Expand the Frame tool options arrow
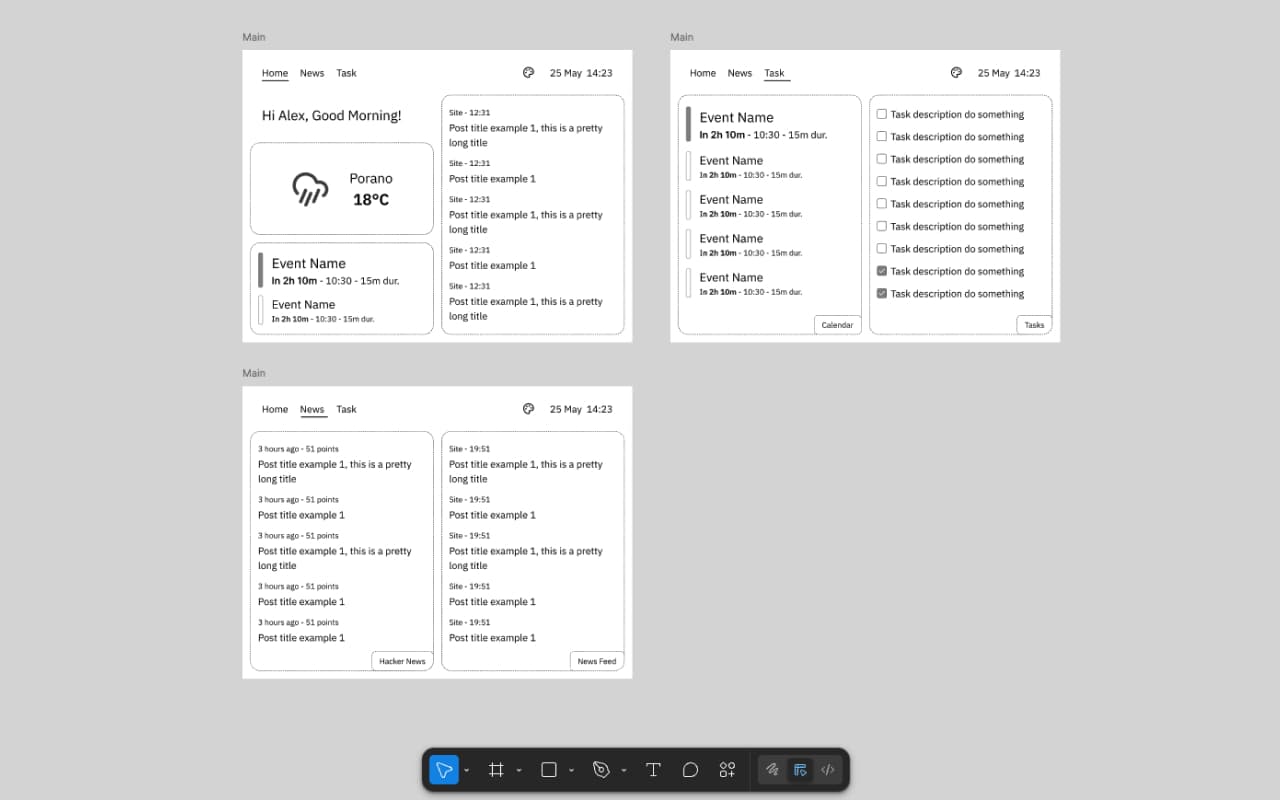 click(x=519, y=770)
